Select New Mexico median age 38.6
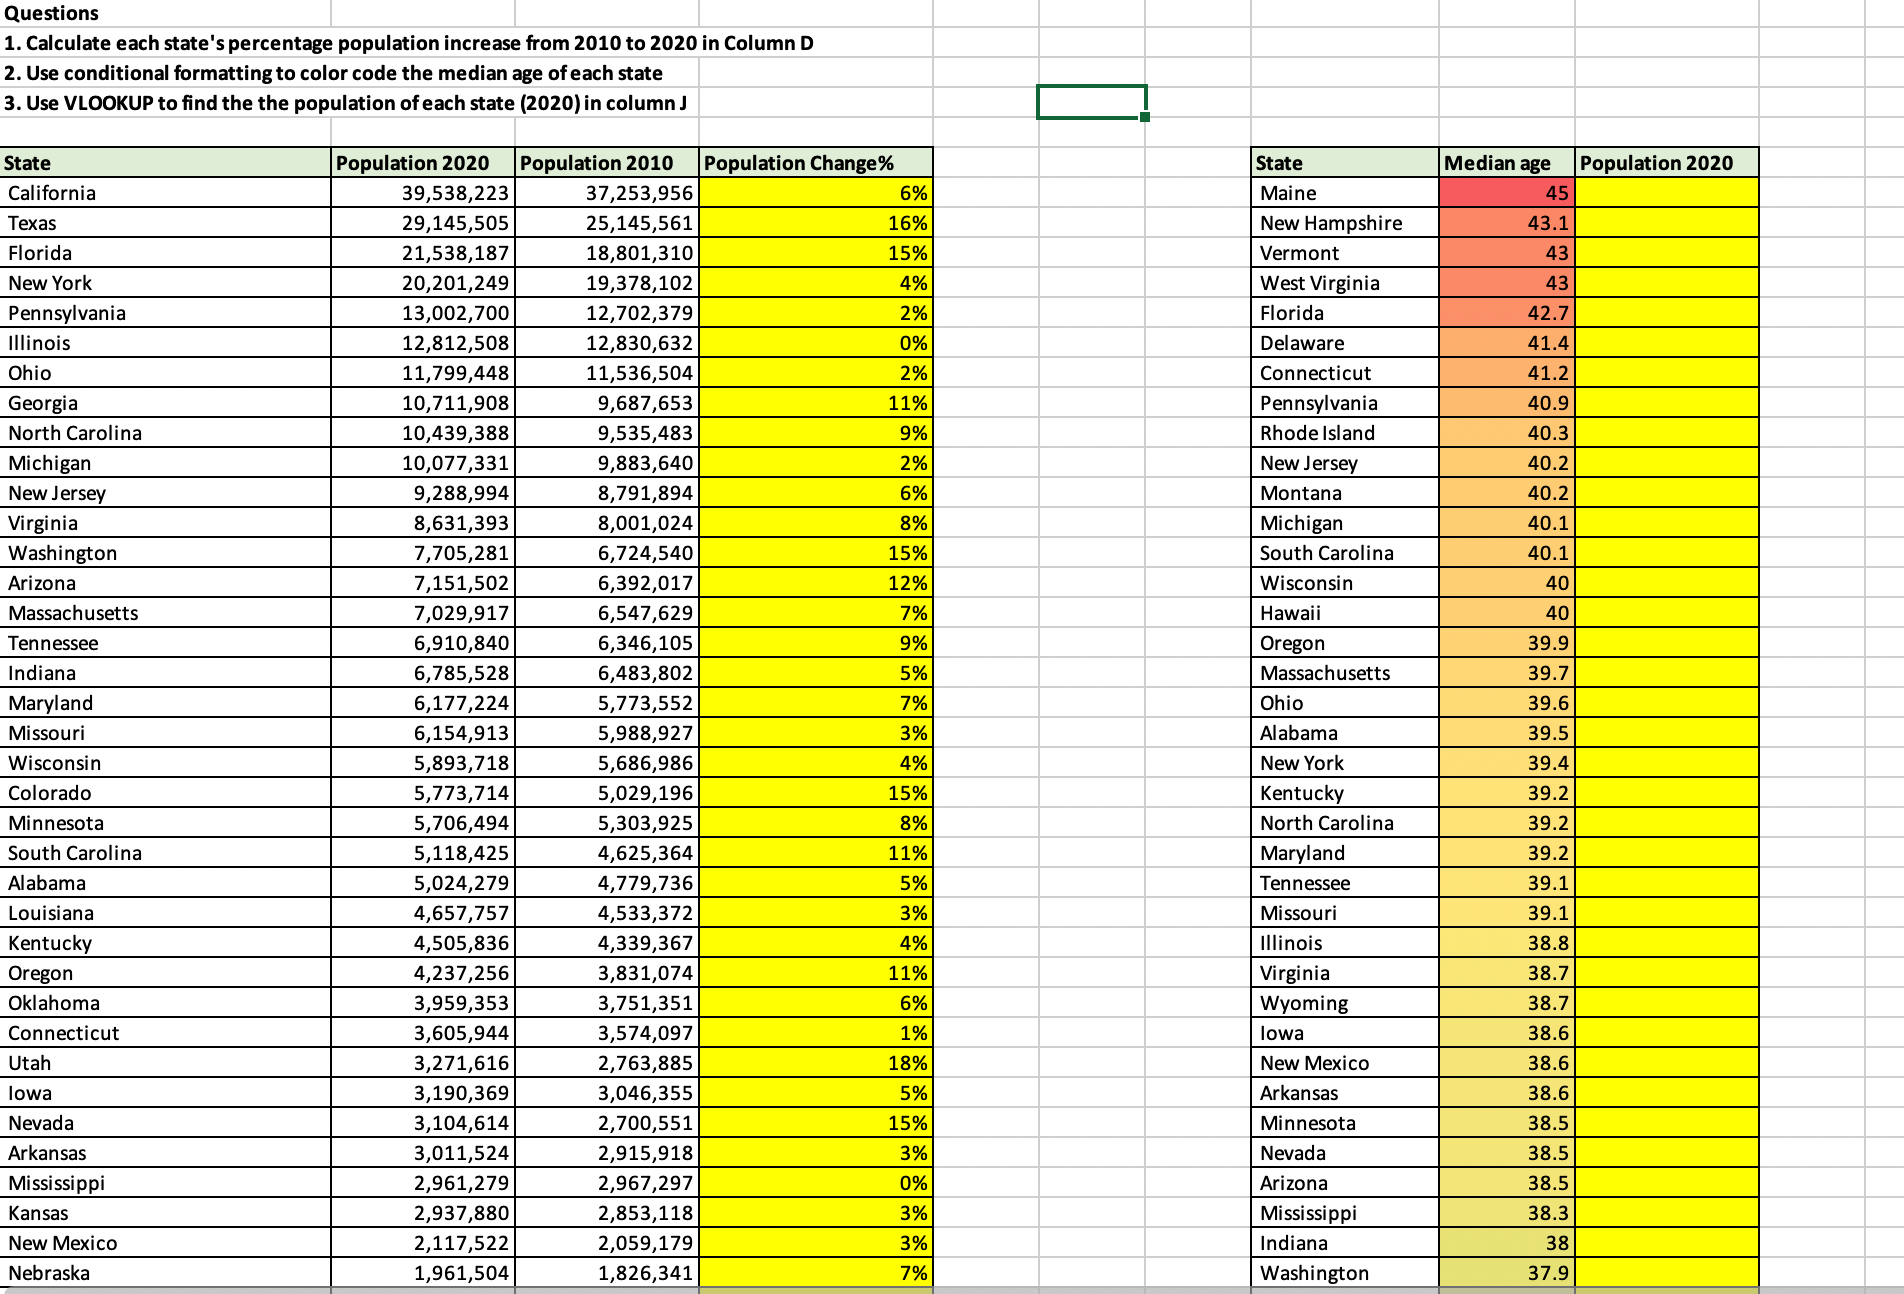1904x1294 pixels. pyautogui.click(x=1507, y=1062)
